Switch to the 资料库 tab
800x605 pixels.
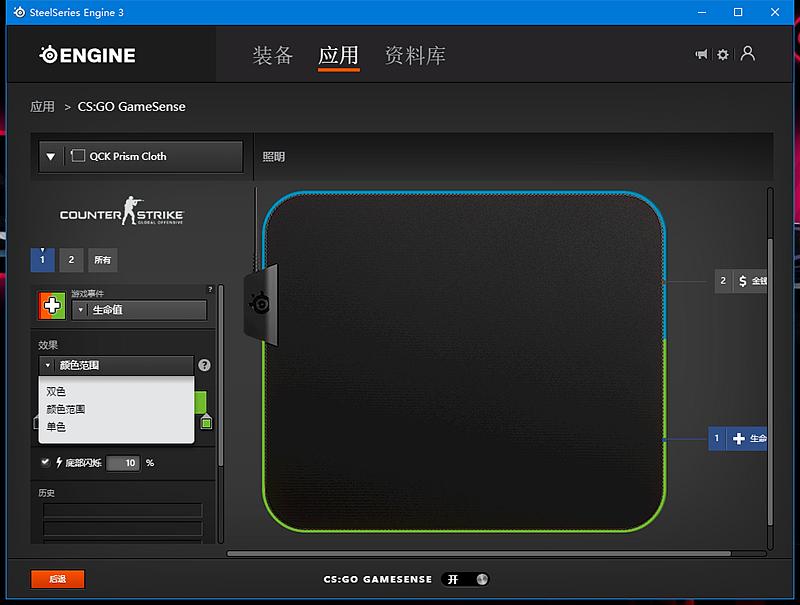coord(415,55)
